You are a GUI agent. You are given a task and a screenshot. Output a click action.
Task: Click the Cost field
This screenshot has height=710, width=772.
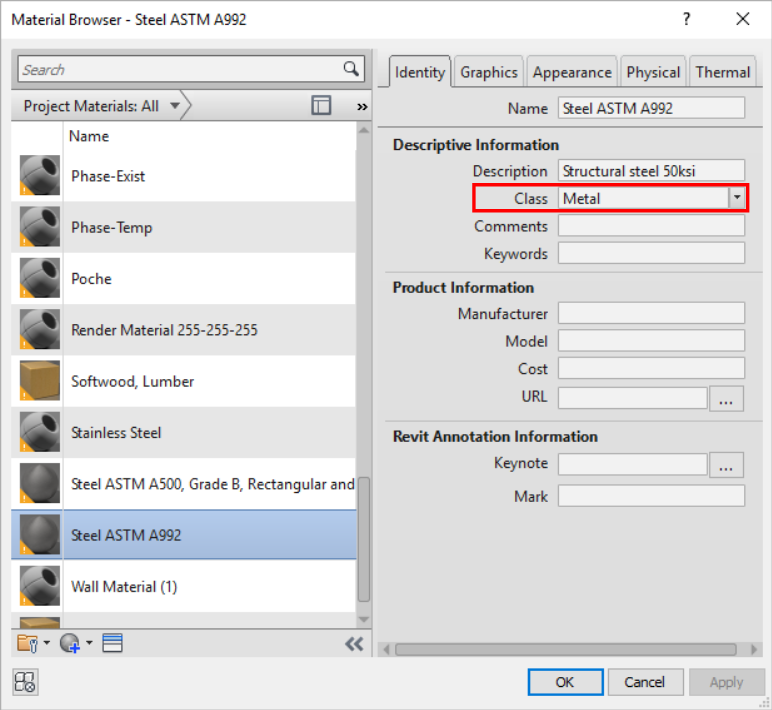tap(651, 368)
